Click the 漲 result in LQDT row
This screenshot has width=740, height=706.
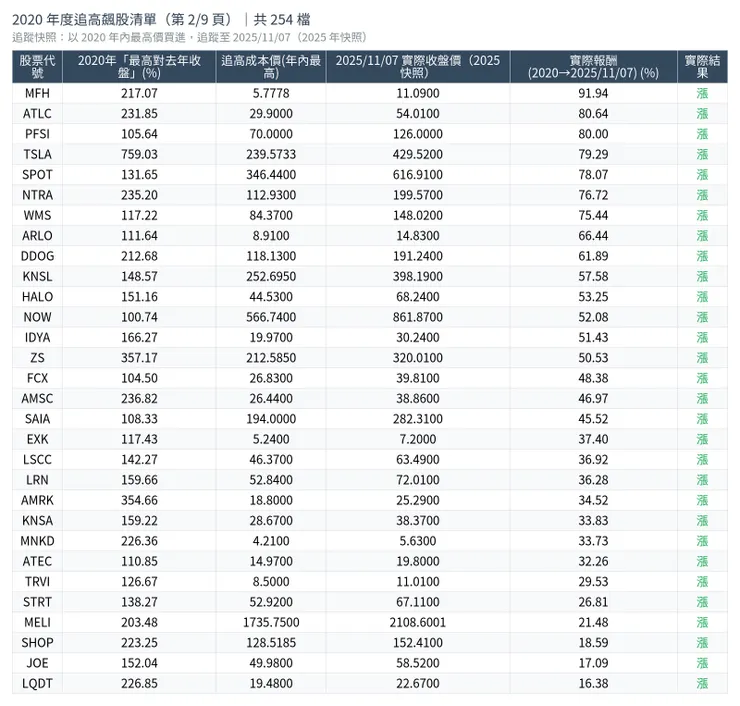(702, 683)
